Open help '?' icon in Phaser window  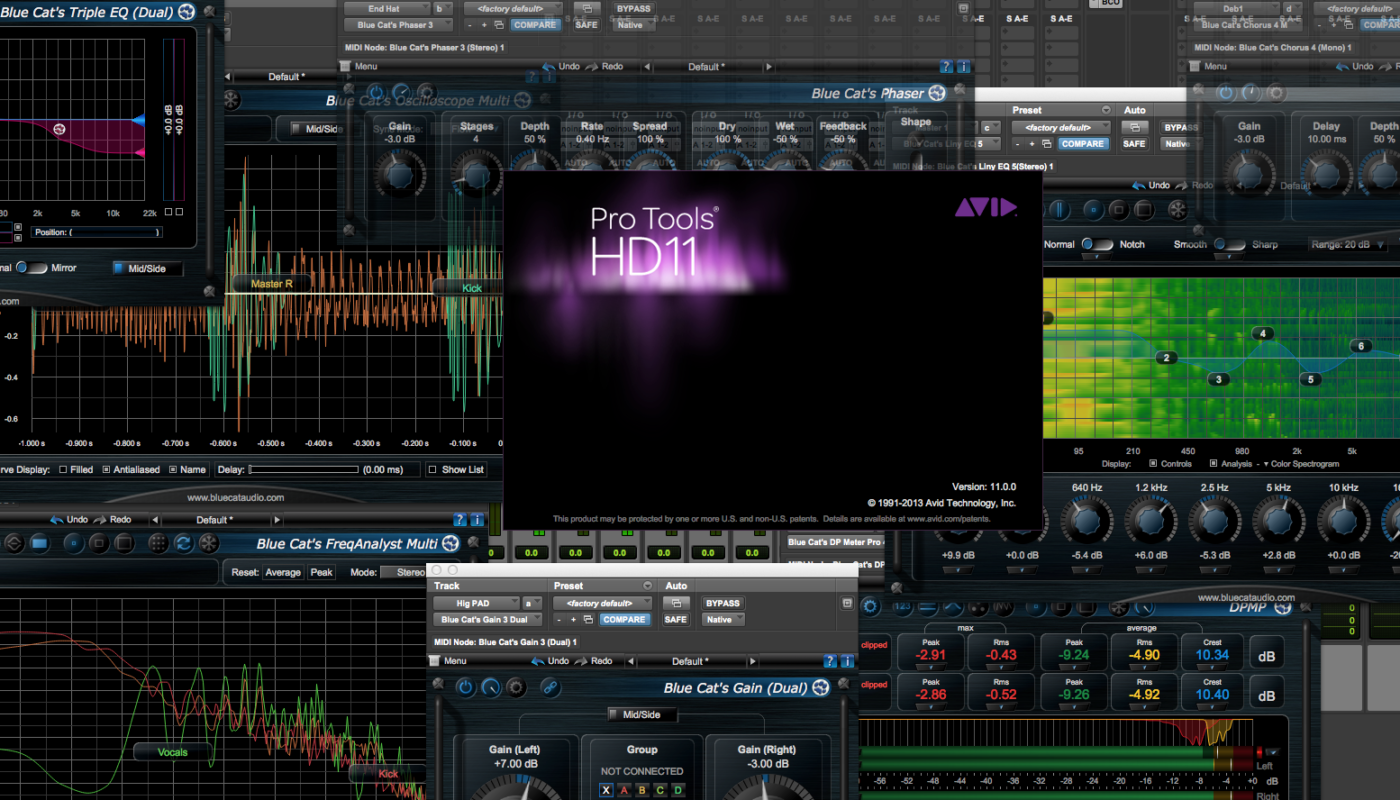[947, 67]
